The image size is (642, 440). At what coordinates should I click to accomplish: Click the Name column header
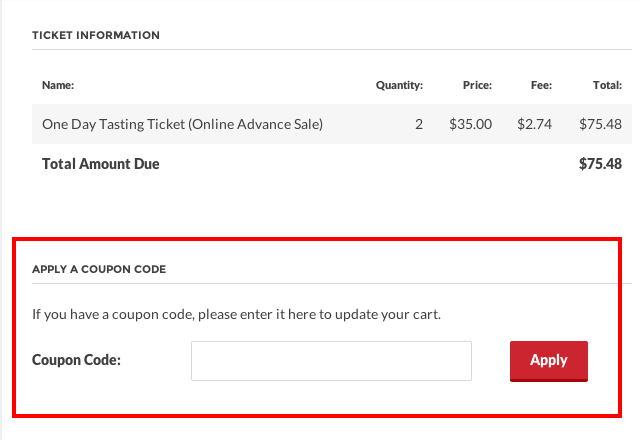[x=58, y=85]
